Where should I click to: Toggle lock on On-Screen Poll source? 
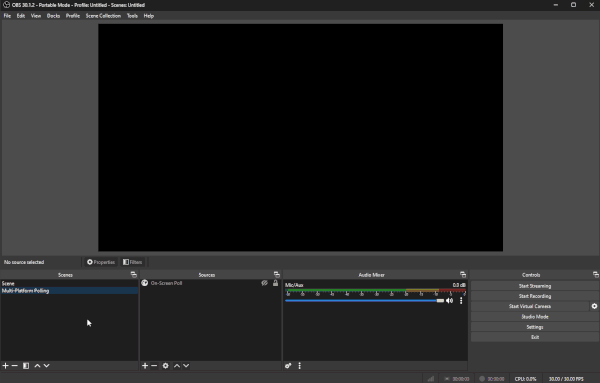pyautogui.click(x=275, y=283)
